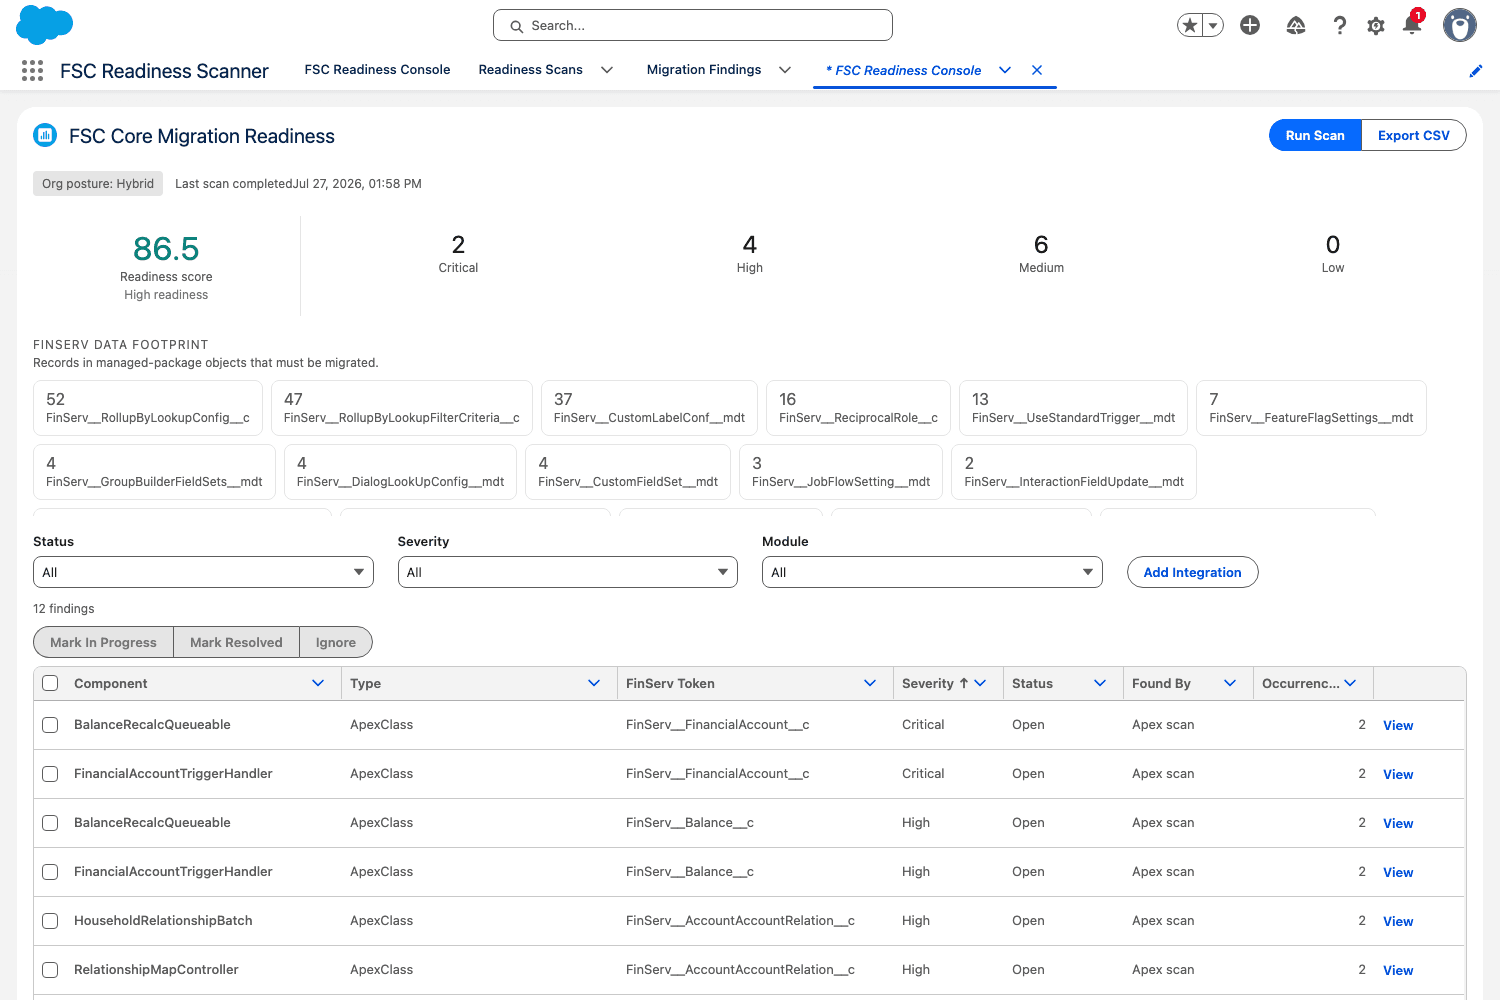Open Severity column menu chevron
1500x1000 pixels.
980,683
